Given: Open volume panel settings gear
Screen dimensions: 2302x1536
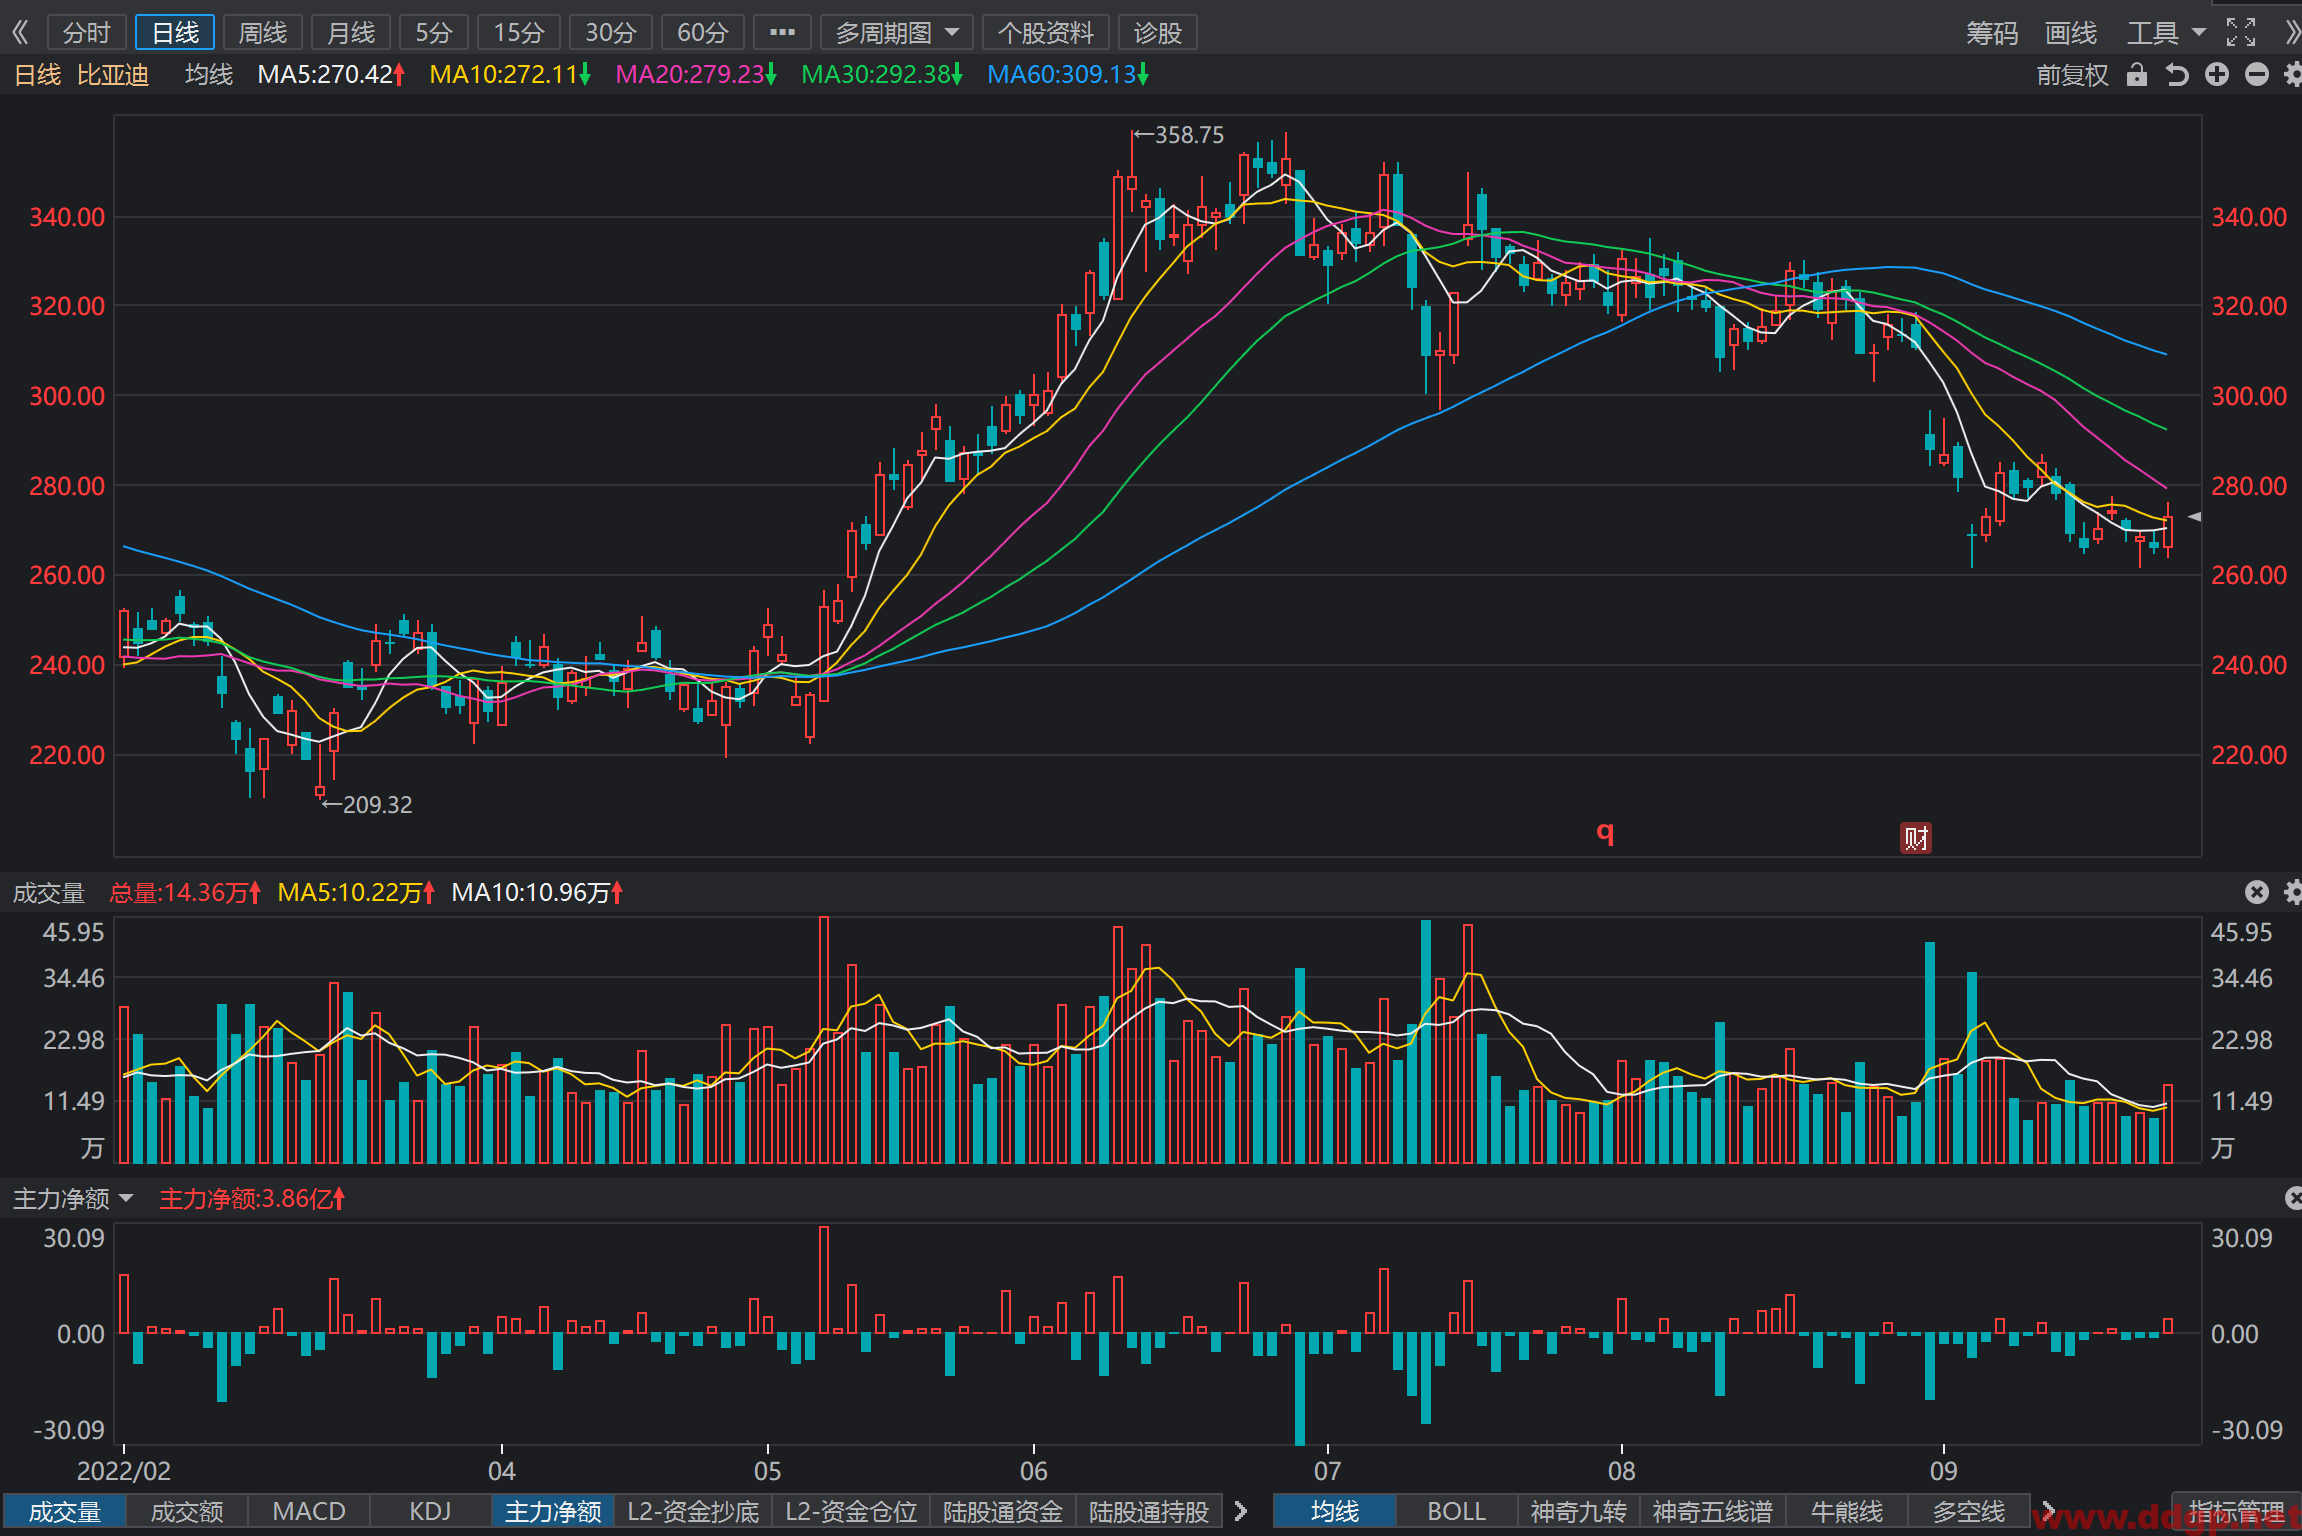Looking at the screenshot, I should [x=2292, y=892].
